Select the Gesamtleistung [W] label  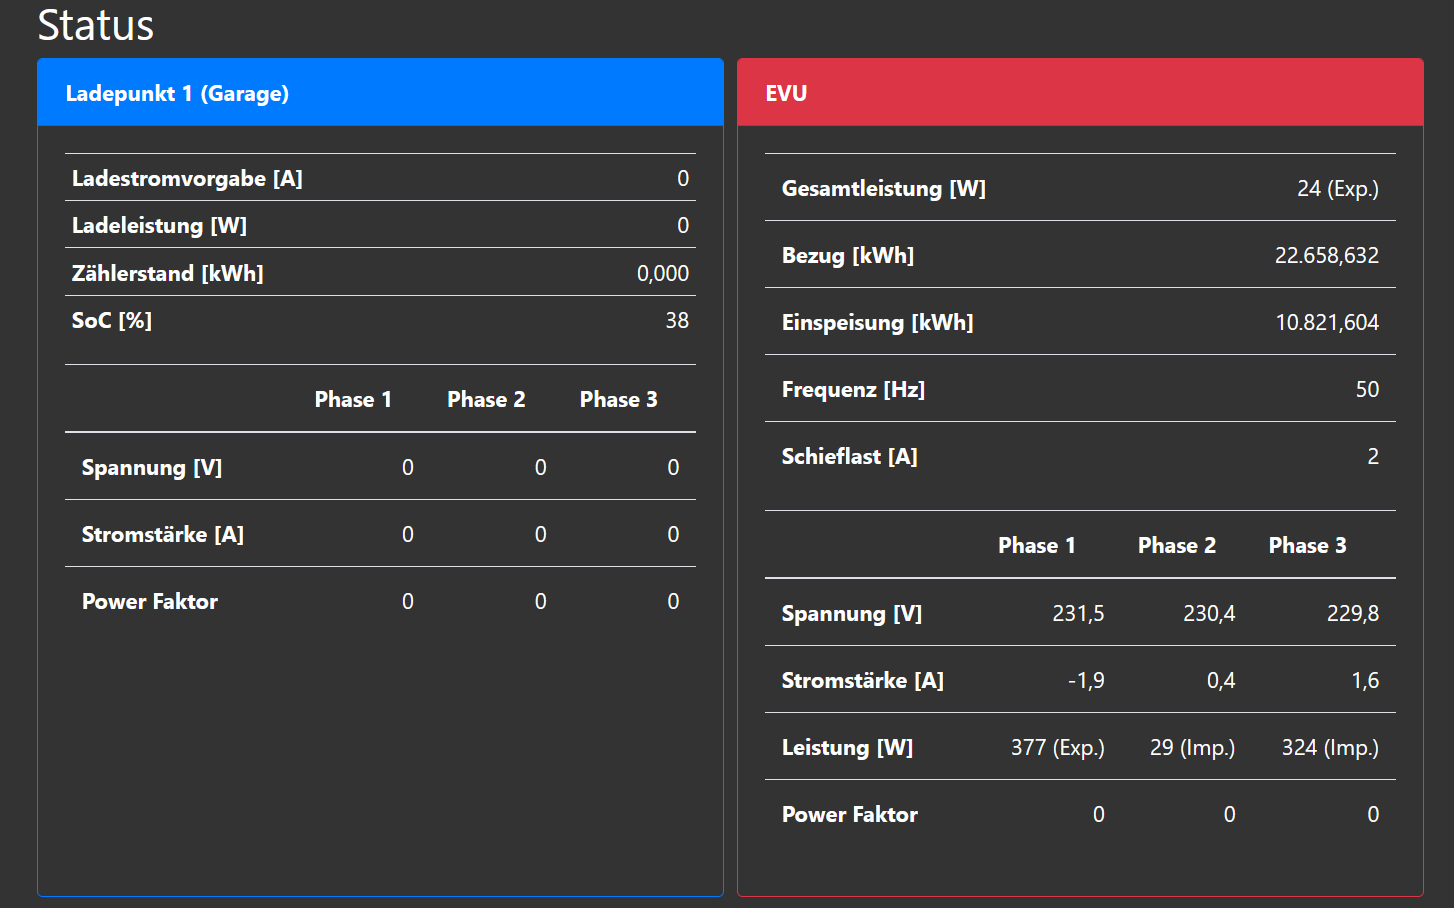[x=884, y=188]
